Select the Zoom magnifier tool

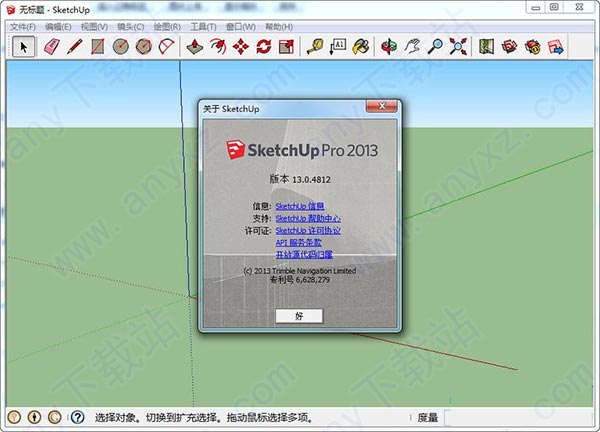coord(435,47)
